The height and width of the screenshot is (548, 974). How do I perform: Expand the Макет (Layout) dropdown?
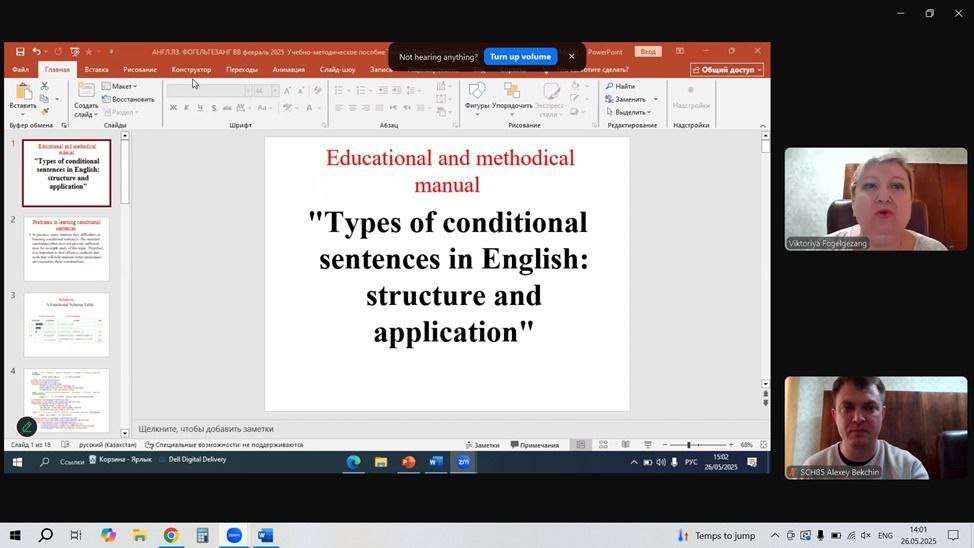tap(124, 86)
